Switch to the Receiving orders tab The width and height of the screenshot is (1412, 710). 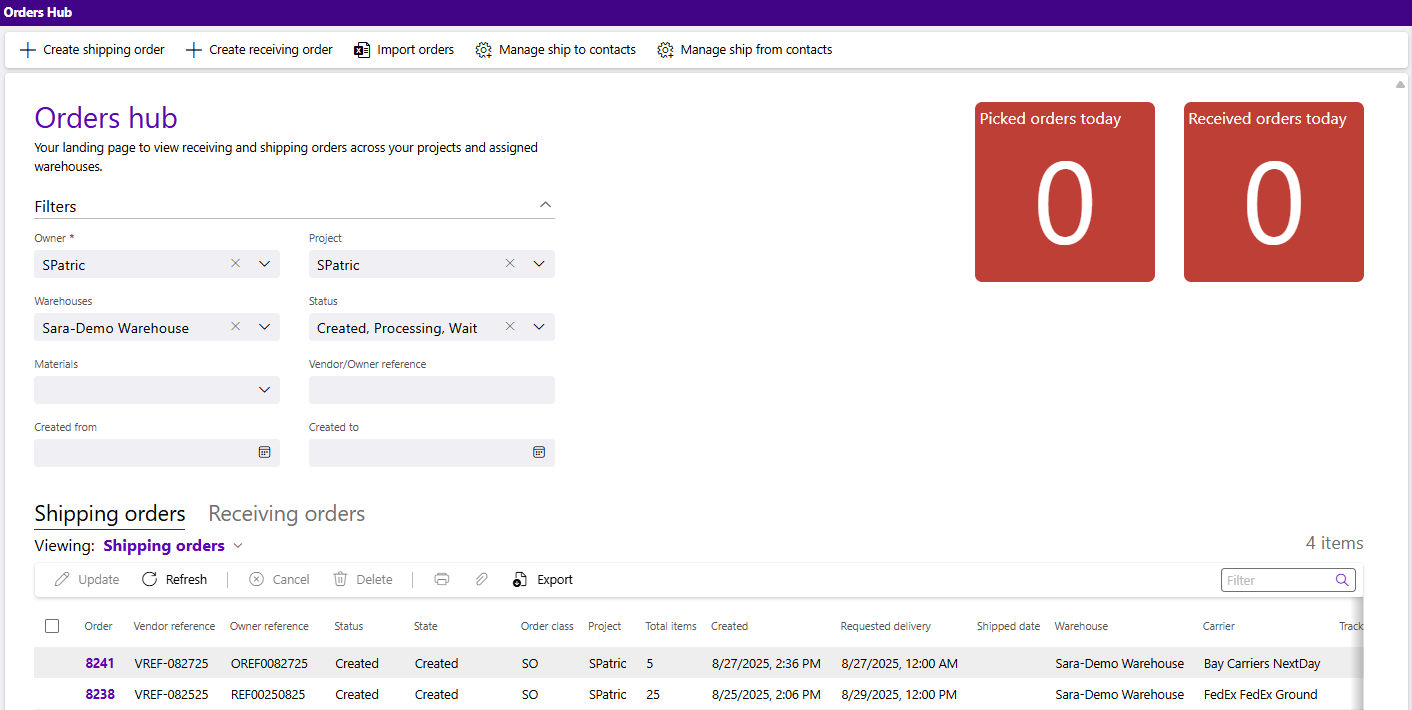click(x=286, y=514)
